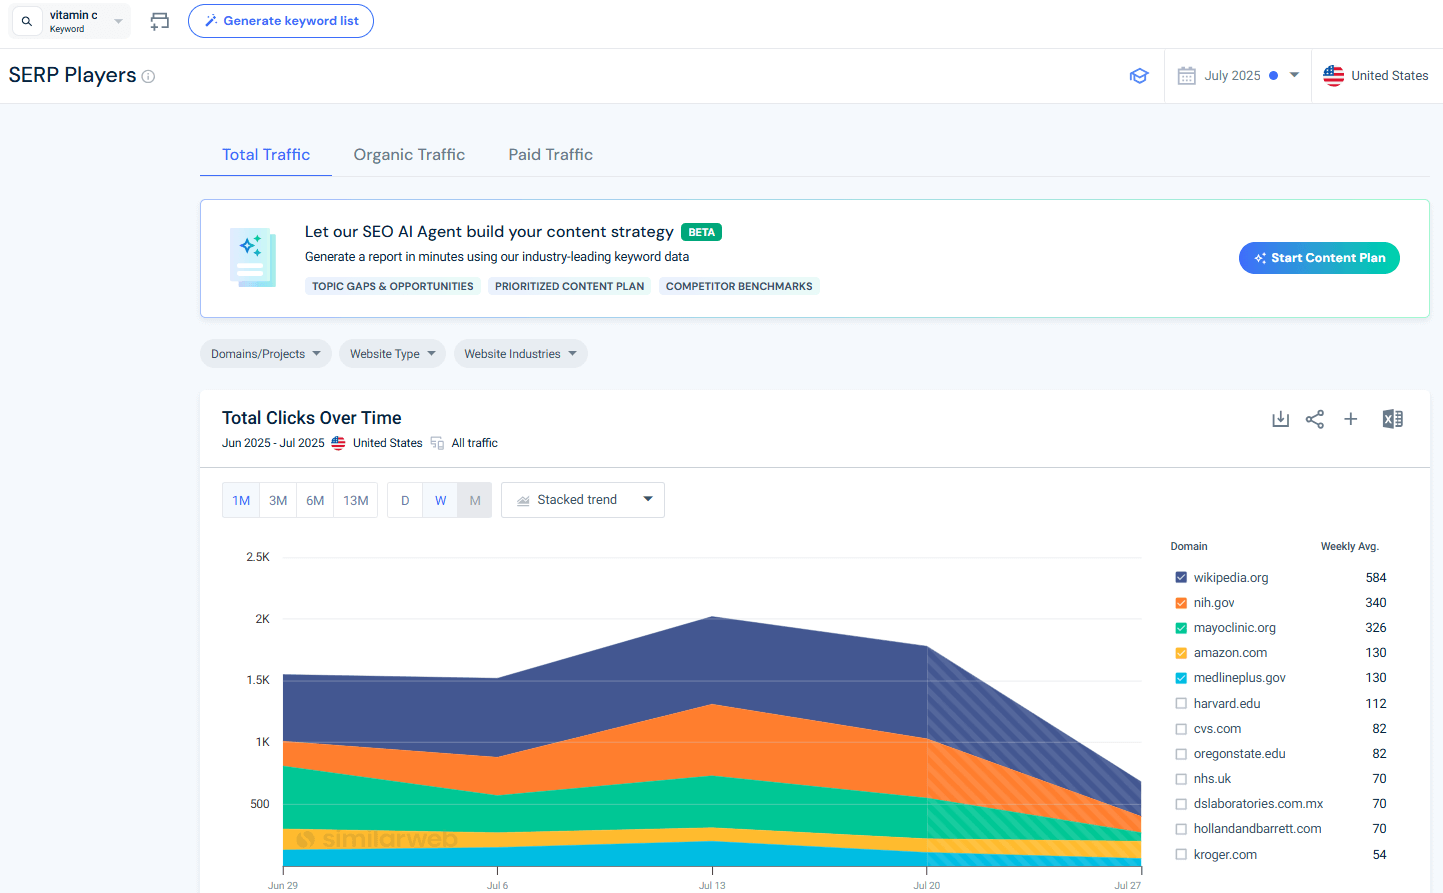The image size is (1443, 893).
Task: Click the Start Content Plan button
Action: tap(1318, 258)
